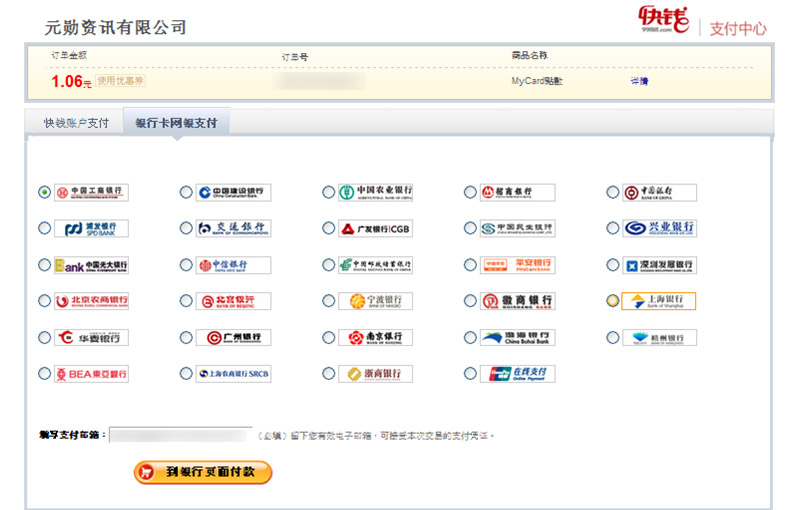Click the 宁波银行 bank logo
This screenshot has width=791, height=510.
[375, 301]
